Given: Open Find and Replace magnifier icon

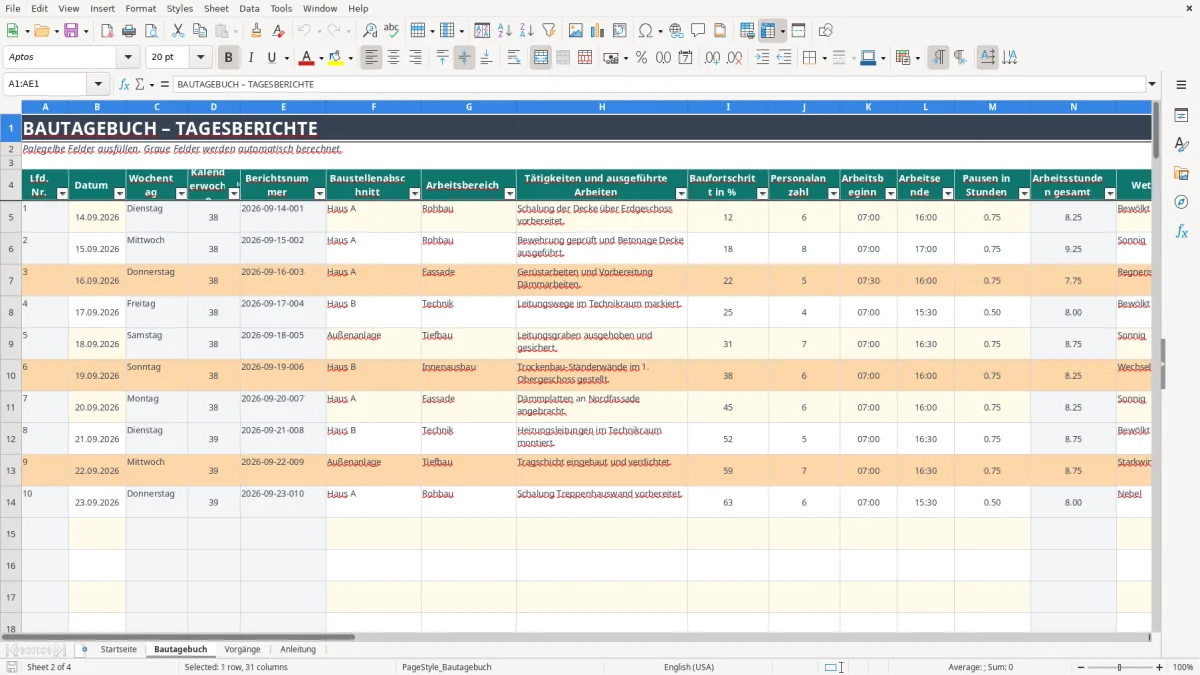Looking at the screenshot, I should tap(369, 31).
